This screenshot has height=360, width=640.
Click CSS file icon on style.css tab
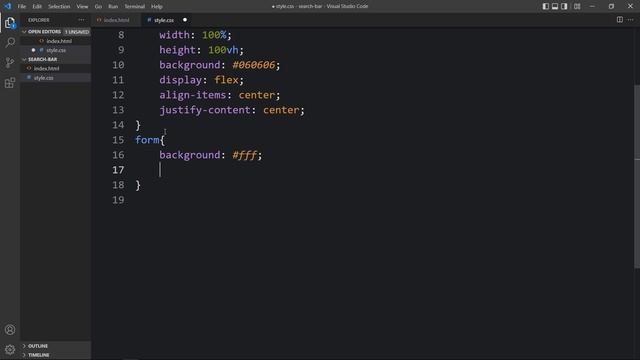coord(149,20)
